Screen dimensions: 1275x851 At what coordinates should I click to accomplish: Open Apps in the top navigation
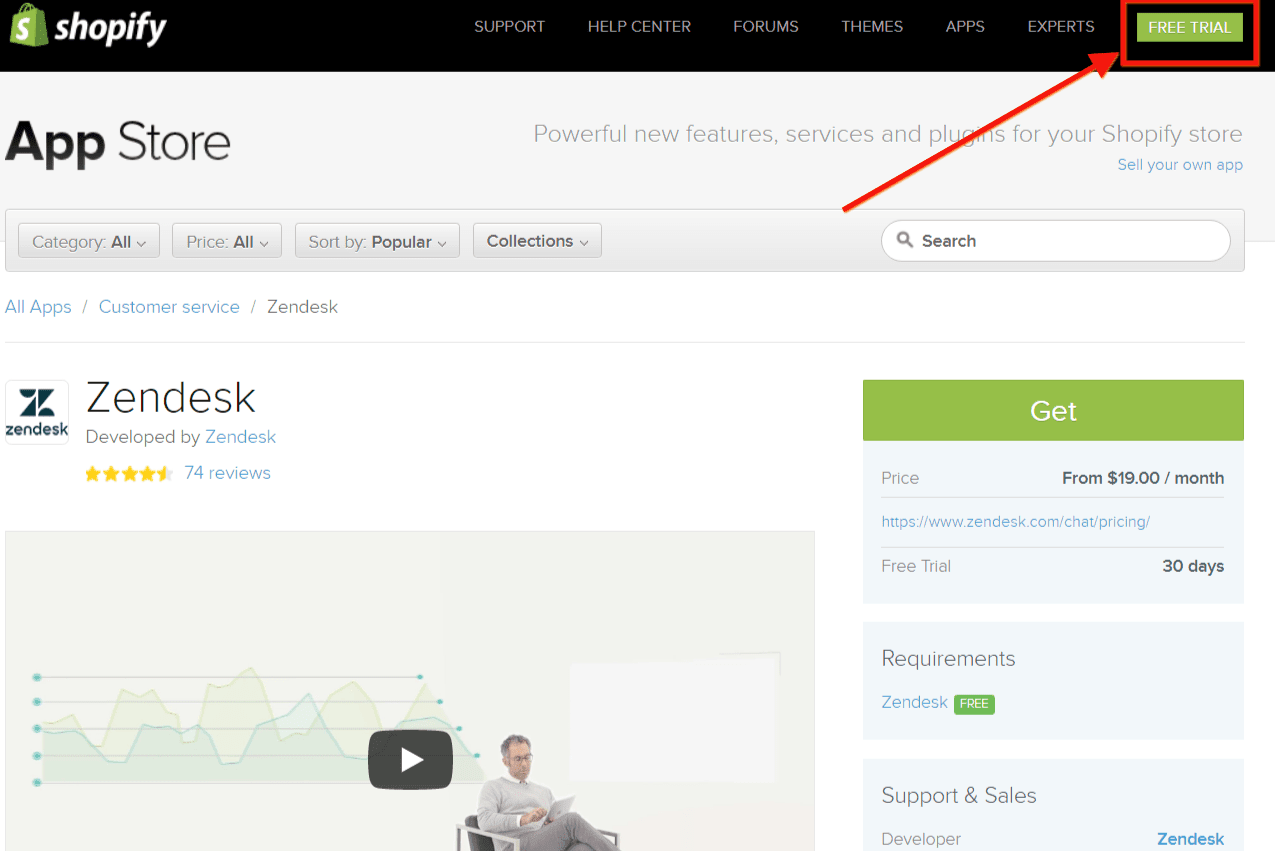(965, 27)
